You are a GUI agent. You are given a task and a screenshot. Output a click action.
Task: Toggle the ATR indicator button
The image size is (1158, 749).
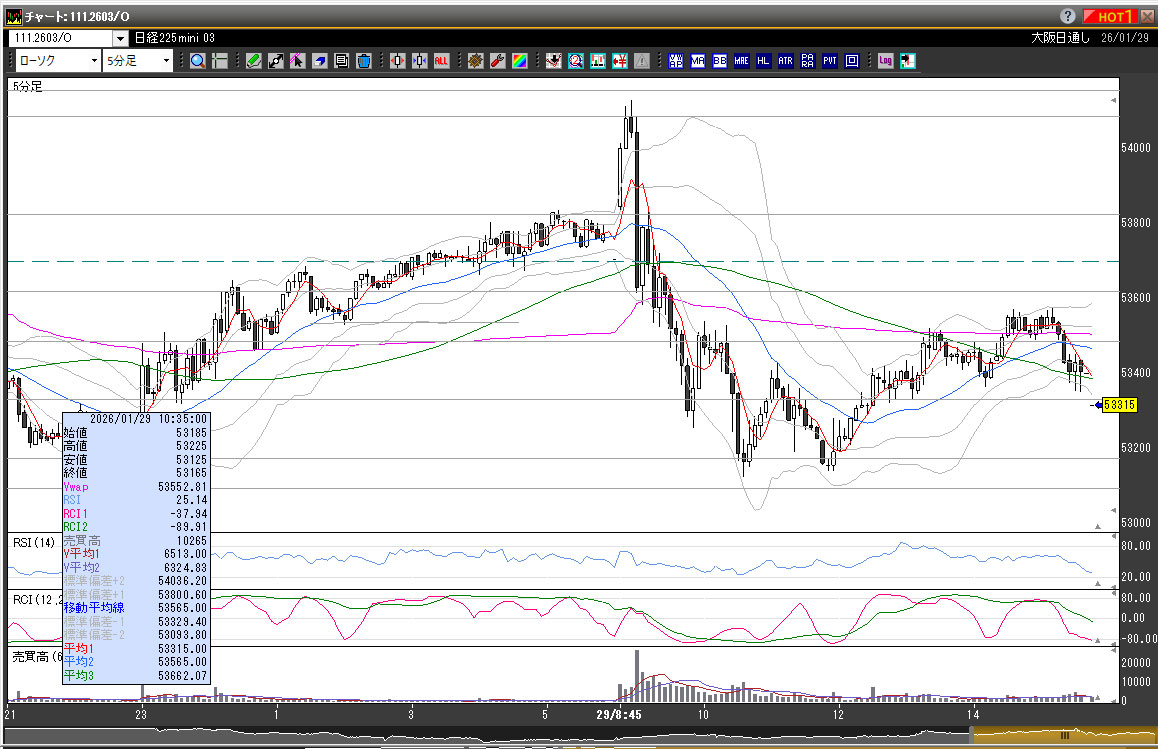(785, 61)
